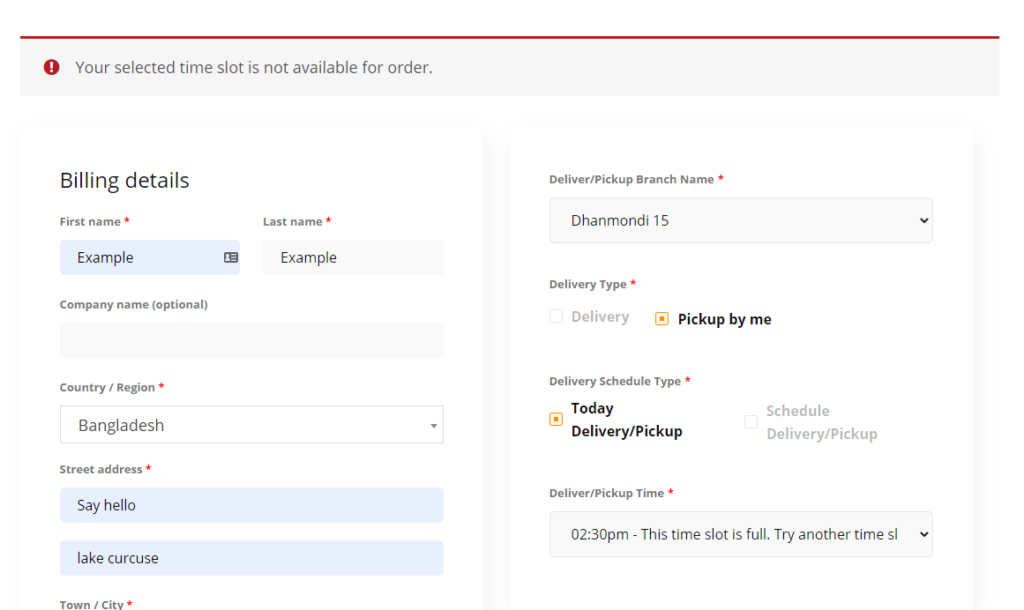Viewport: 1024px width, 610px height.
Task: Toggle Today Delivery/Pickup checkbox
Action: pyautogui.click(x=556, y=419)
